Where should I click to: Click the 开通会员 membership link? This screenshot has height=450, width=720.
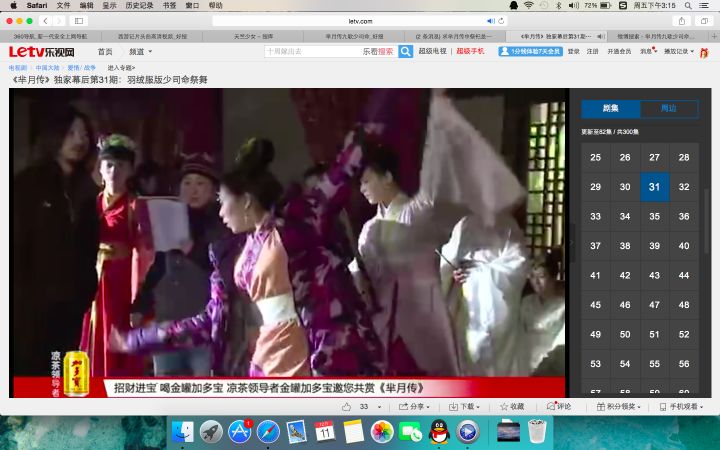point(619,51)
